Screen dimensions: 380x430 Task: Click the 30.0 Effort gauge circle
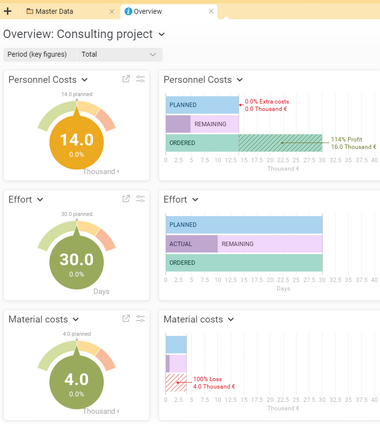[x=77, y=262]
